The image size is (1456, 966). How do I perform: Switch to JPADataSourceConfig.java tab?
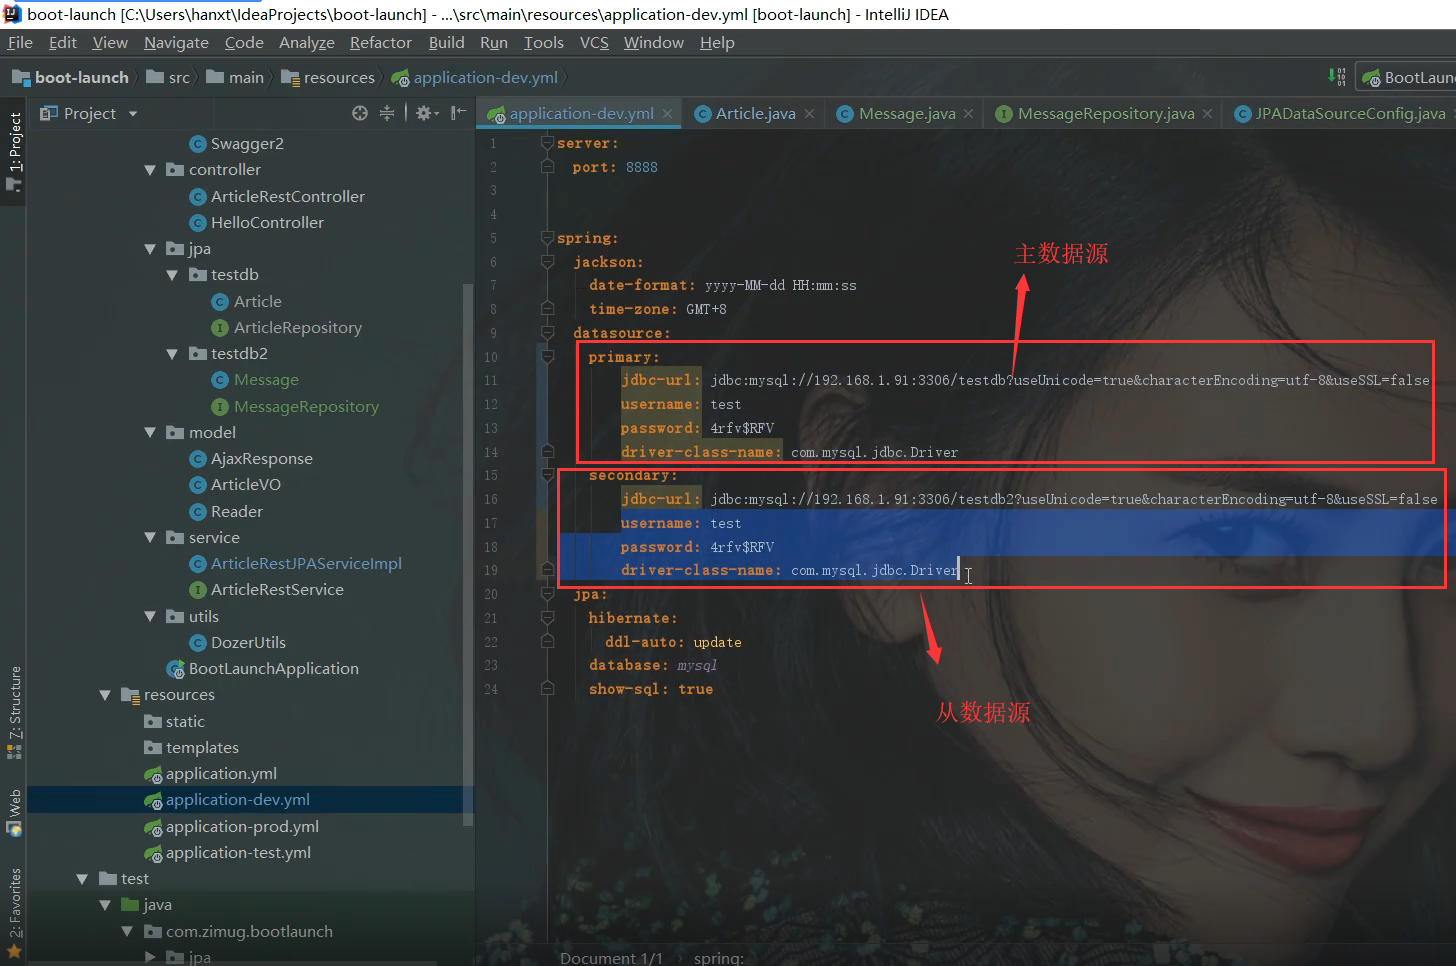(x=1350, y=114)
